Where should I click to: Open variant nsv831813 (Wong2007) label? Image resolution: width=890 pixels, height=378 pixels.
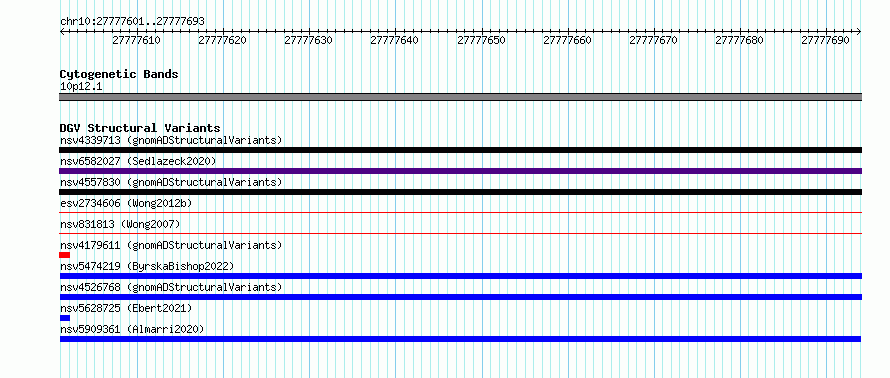coord(120,224)
